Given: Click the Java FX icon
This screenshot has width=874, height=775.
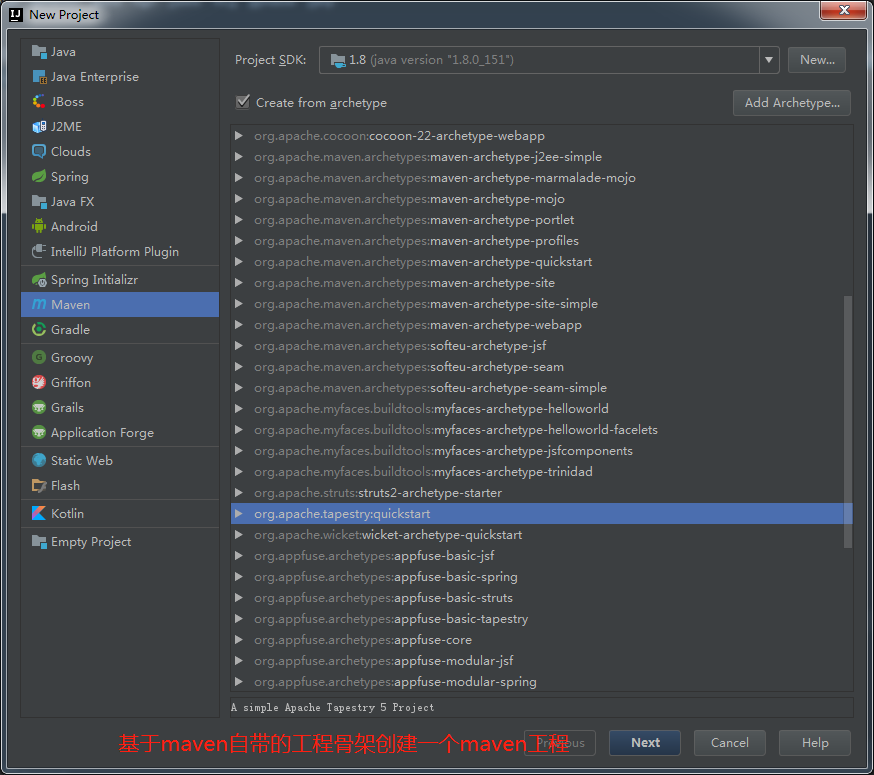Looking at the screenshot, I should pyautogui.click(x=39, y=202).
